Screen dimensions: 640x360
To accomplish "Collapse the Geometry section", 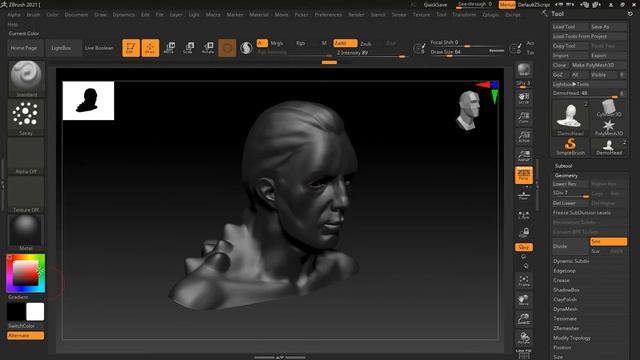I will click(x=566, y=176).
